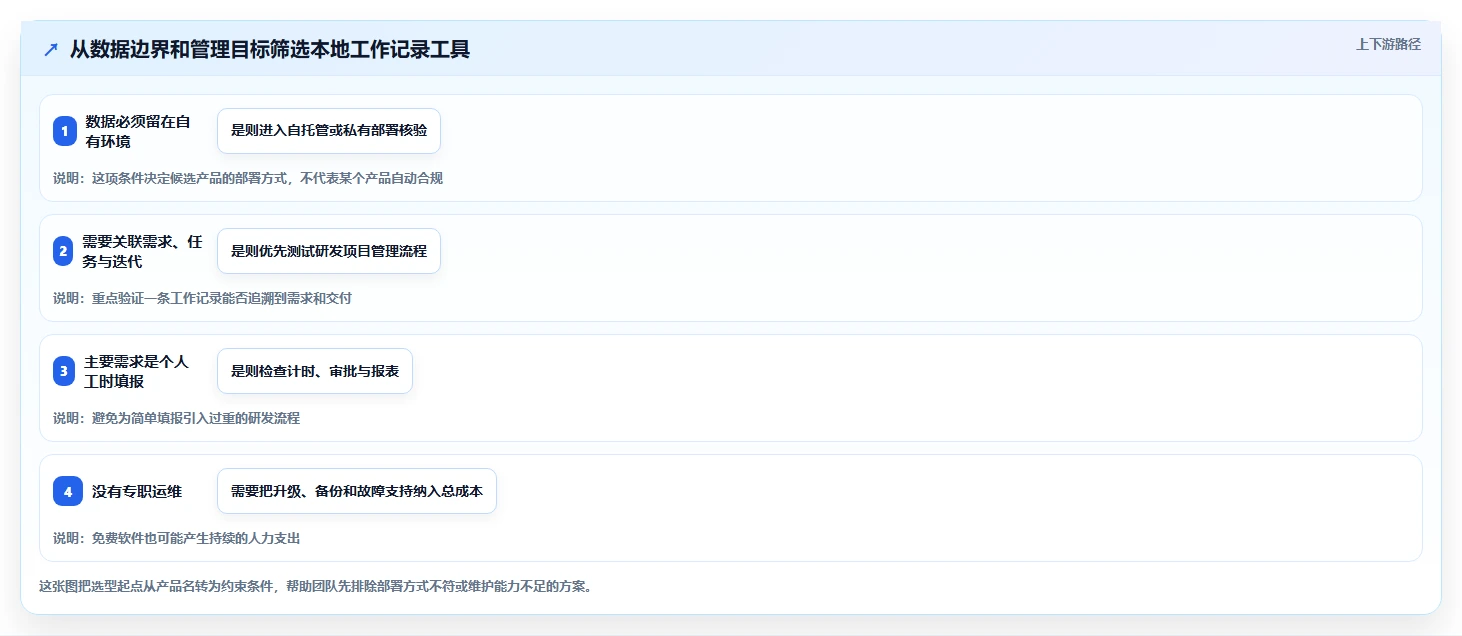Viewport: 1462px width, 636px height.
Task: Click the 是则进入自托管或私有部署核验 pill
Action: [x=329, y=131]
